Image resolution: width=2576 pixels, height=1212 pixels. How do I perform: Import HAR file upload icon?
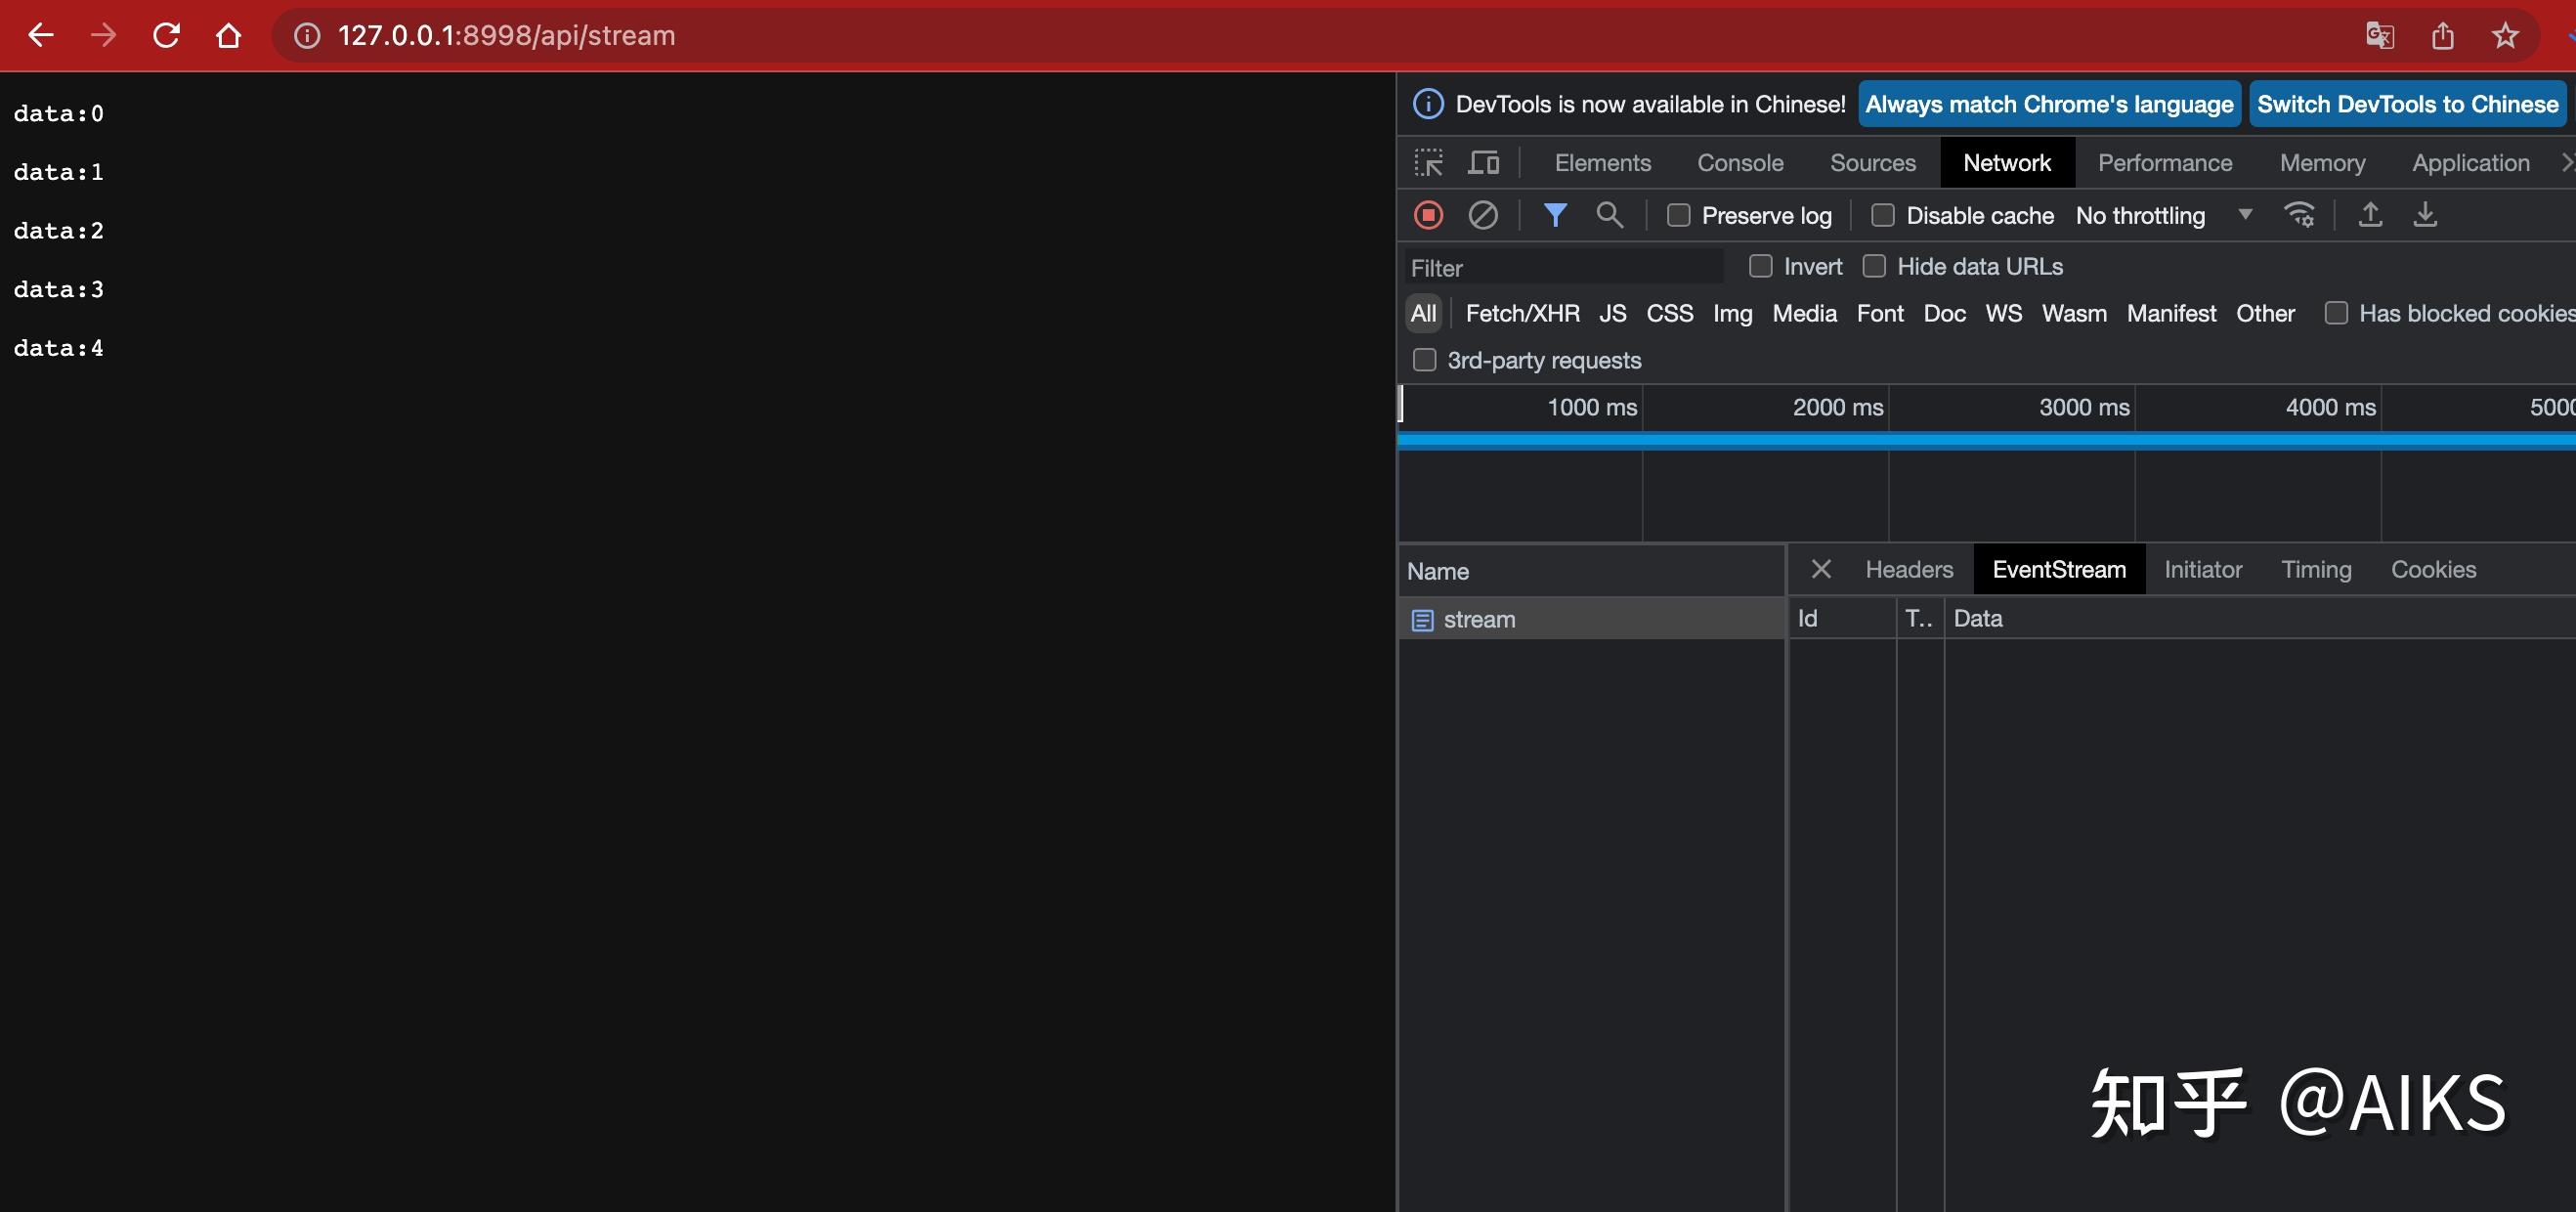point(2370,215)
